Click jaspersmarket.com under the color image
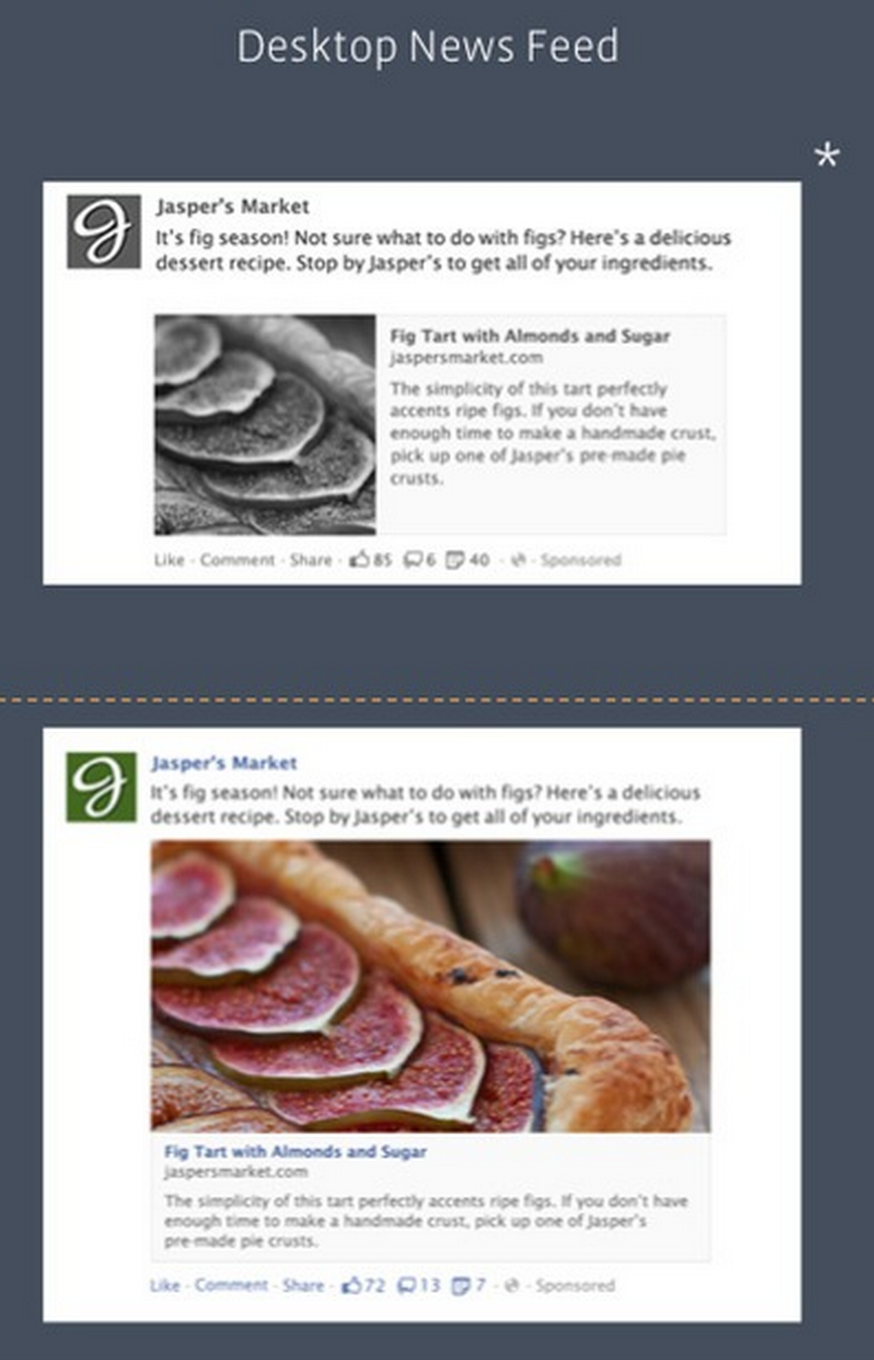874x1360 pixels. pos(236,1171)
